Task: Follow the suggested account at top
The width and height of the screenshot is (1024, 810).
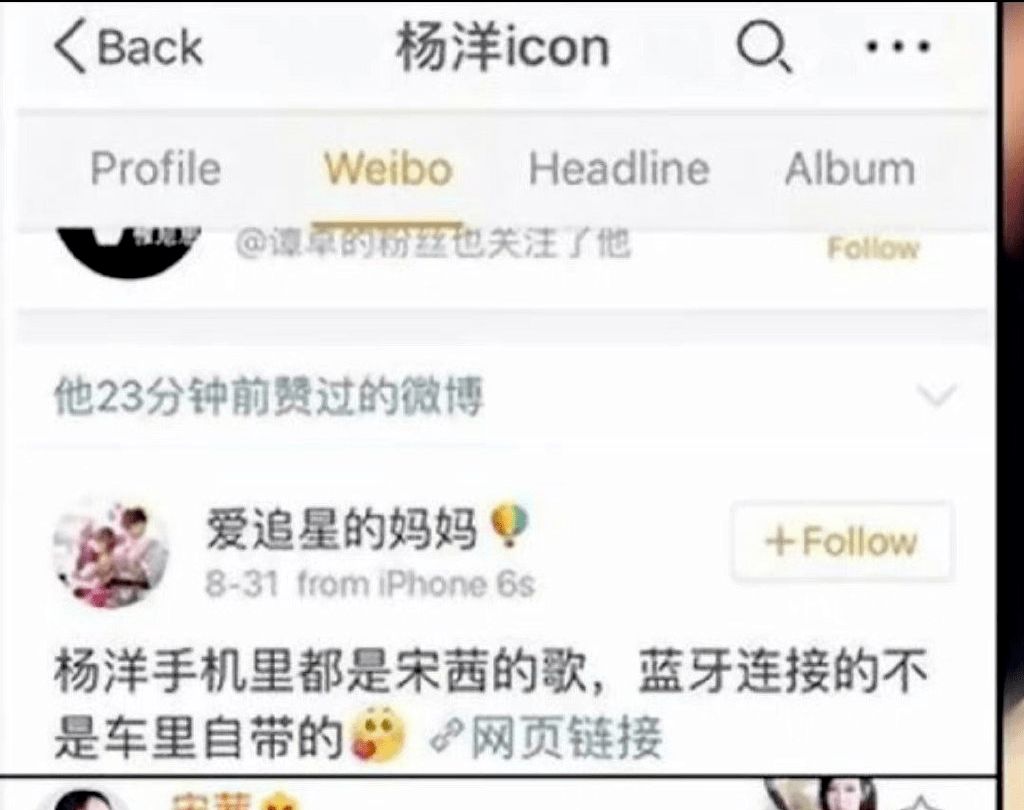Action: tap(873, 249)
